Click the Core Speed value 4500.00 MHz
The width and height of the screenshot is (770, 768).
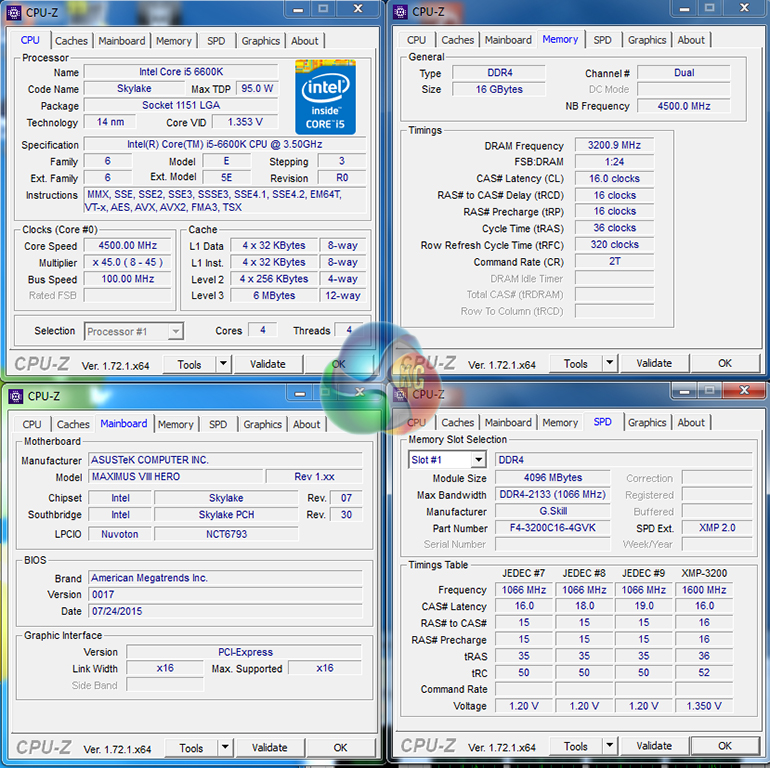[127, 246]
